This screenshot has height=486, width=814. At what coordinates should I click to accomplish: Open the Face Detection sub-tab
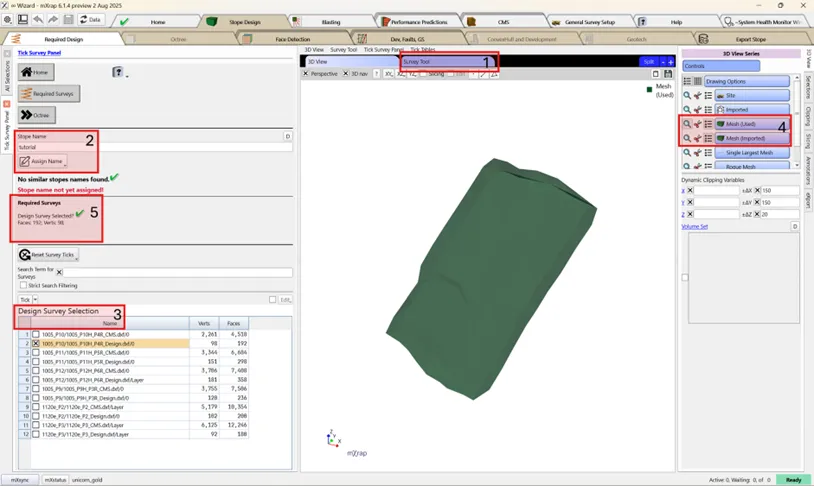292,39
